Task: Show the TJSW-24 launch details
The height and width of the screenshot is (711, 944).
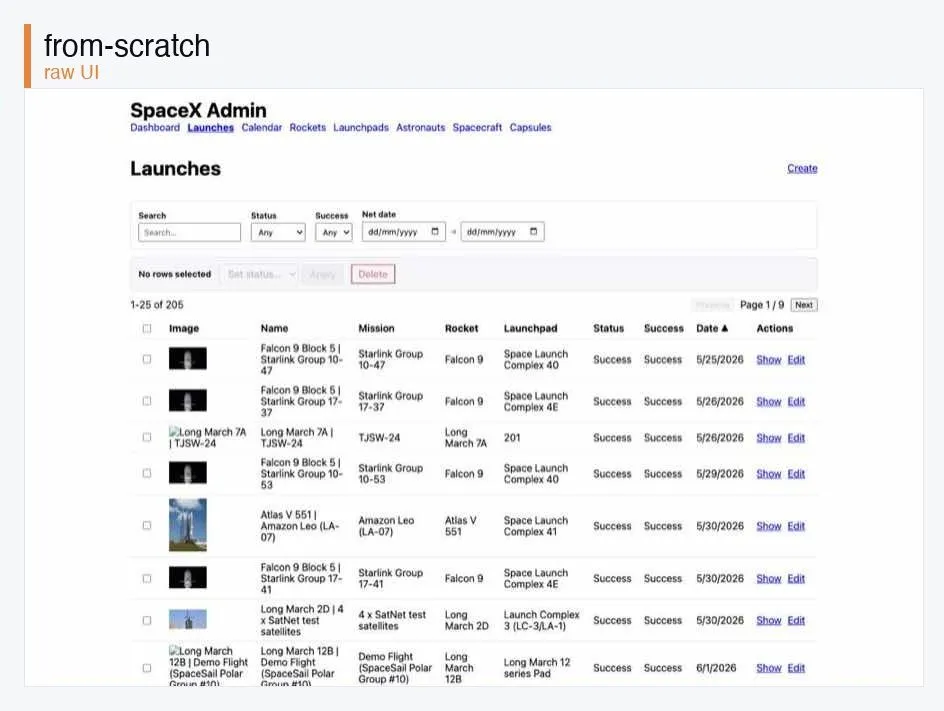Action: coord(769,438)
